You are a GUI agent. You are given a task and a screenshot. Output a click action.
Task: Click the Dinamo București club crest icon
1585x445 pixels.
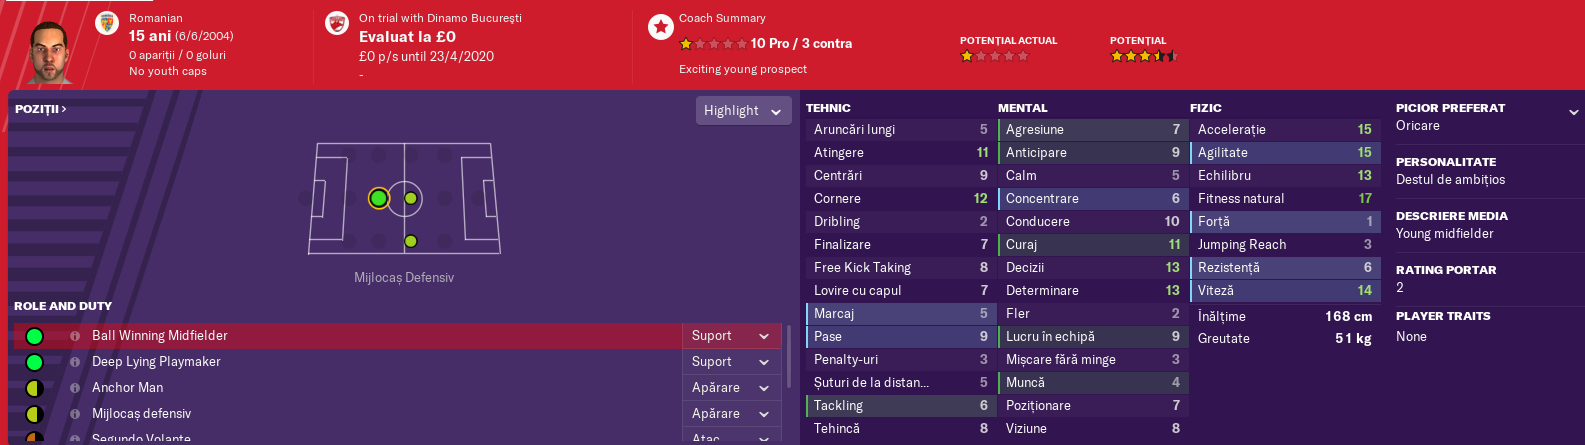[337, 23]
